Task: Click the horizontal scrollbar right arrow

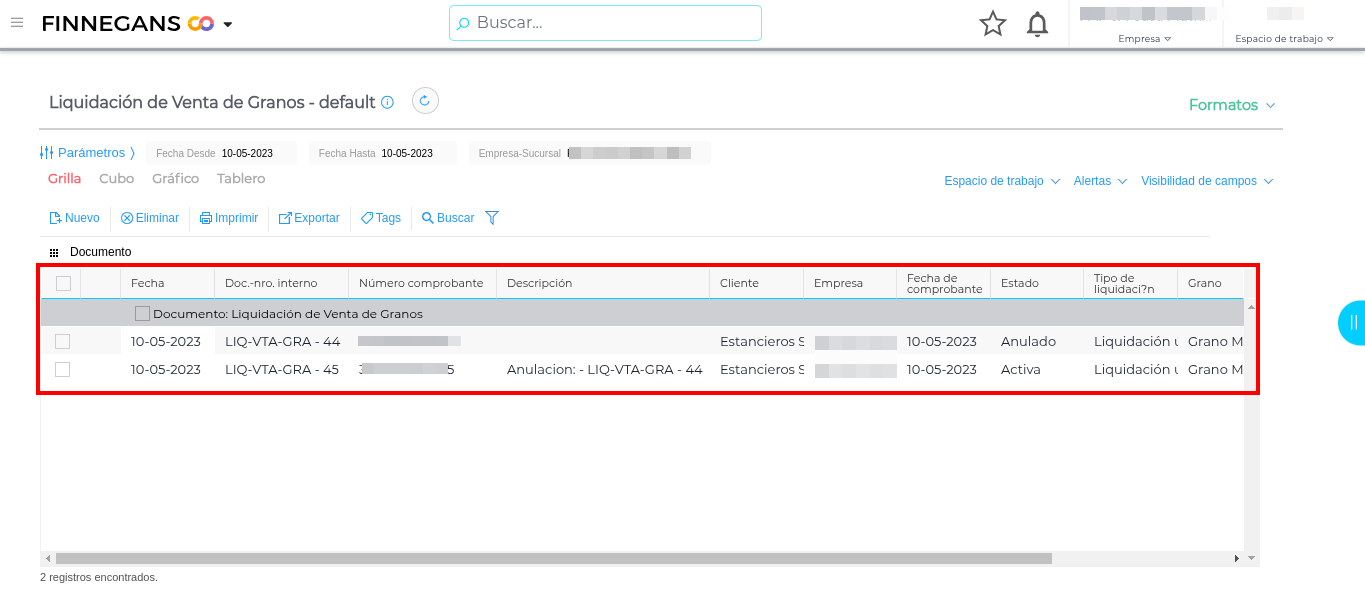Action: tap(1237, 558)
